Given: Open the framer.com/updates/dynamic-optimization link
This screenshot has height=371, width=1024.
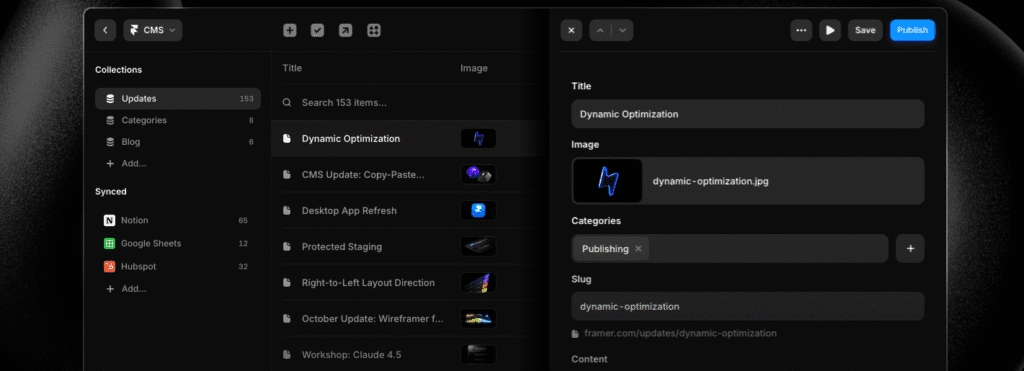Looking at the screenshot, I should click(x=680, y=333).
